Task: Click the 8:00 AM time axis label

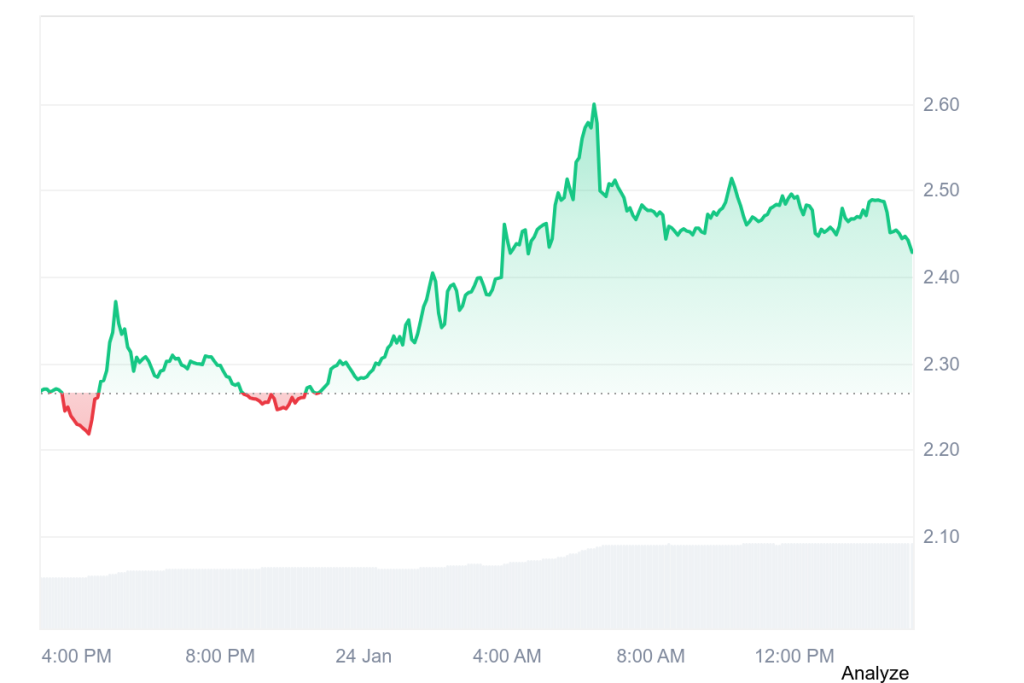Action: click(x=650, y=656)
